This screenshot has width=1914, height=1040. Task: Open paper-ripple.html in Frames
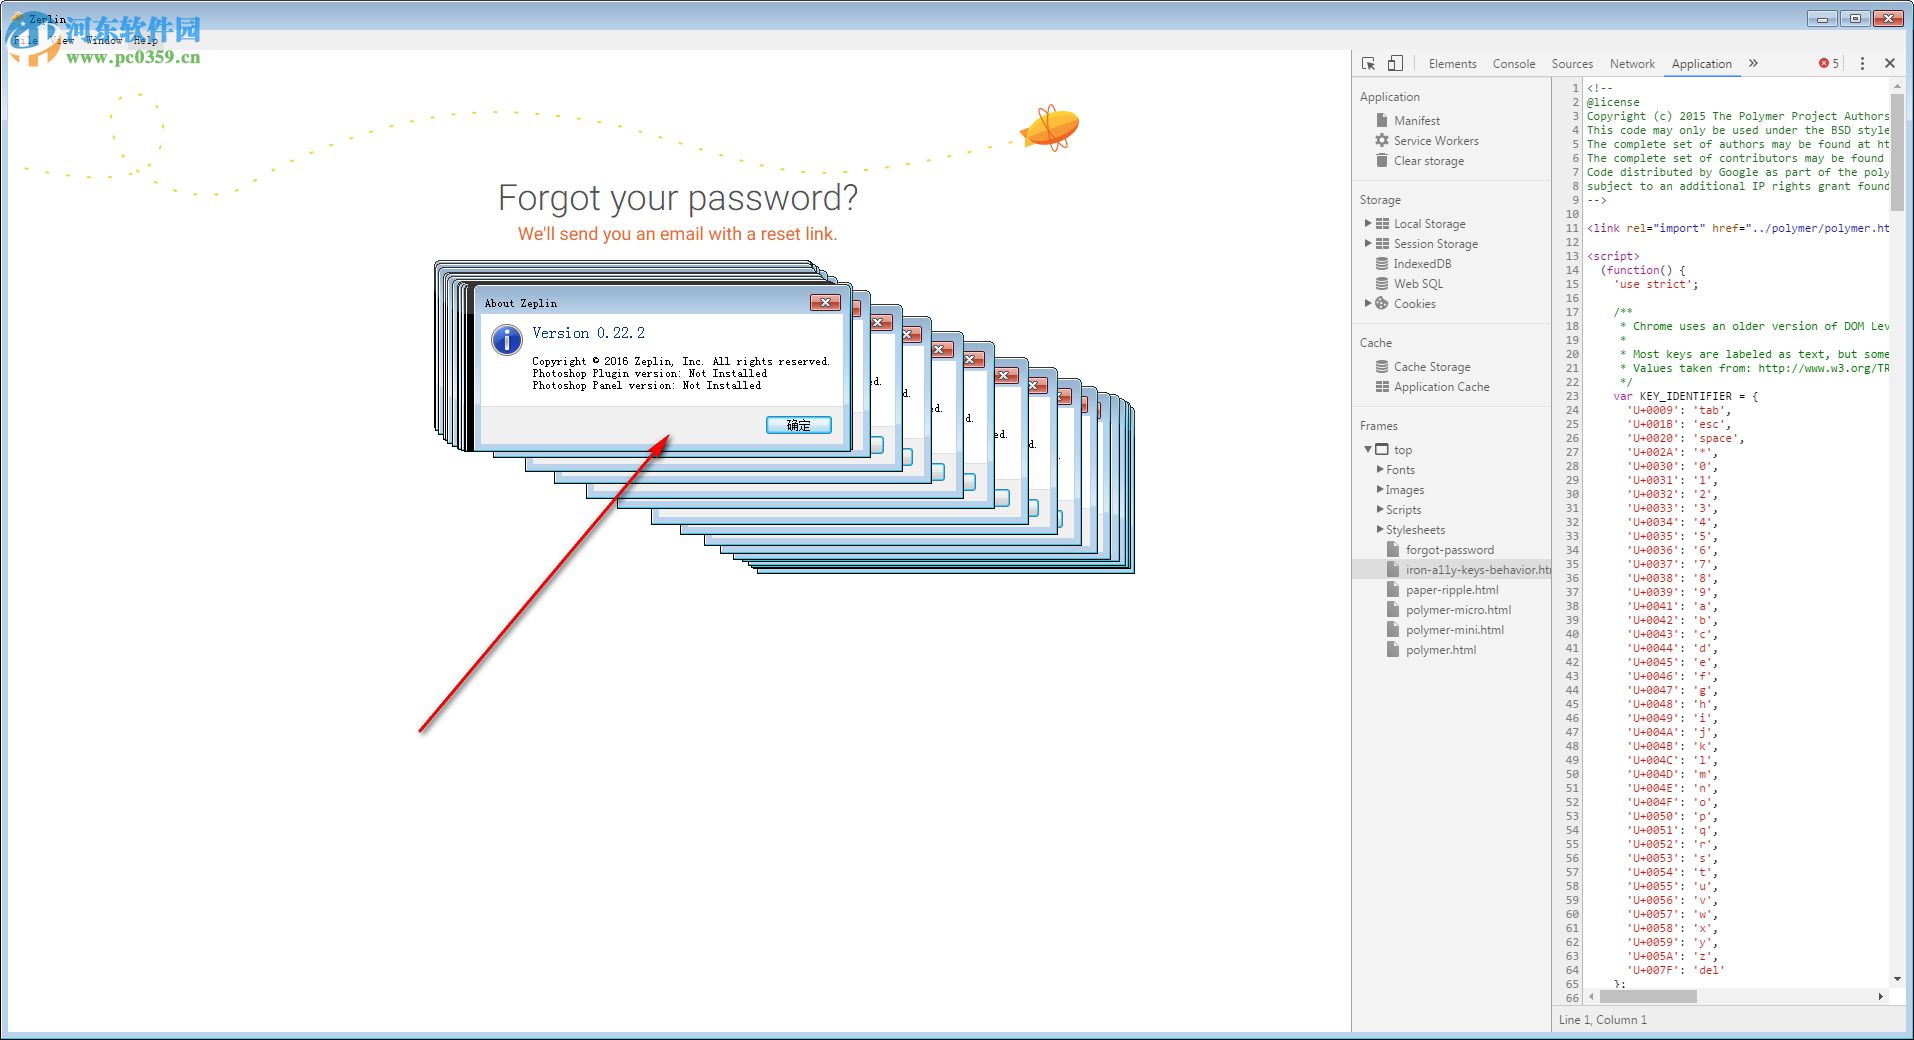point(1452,590)
